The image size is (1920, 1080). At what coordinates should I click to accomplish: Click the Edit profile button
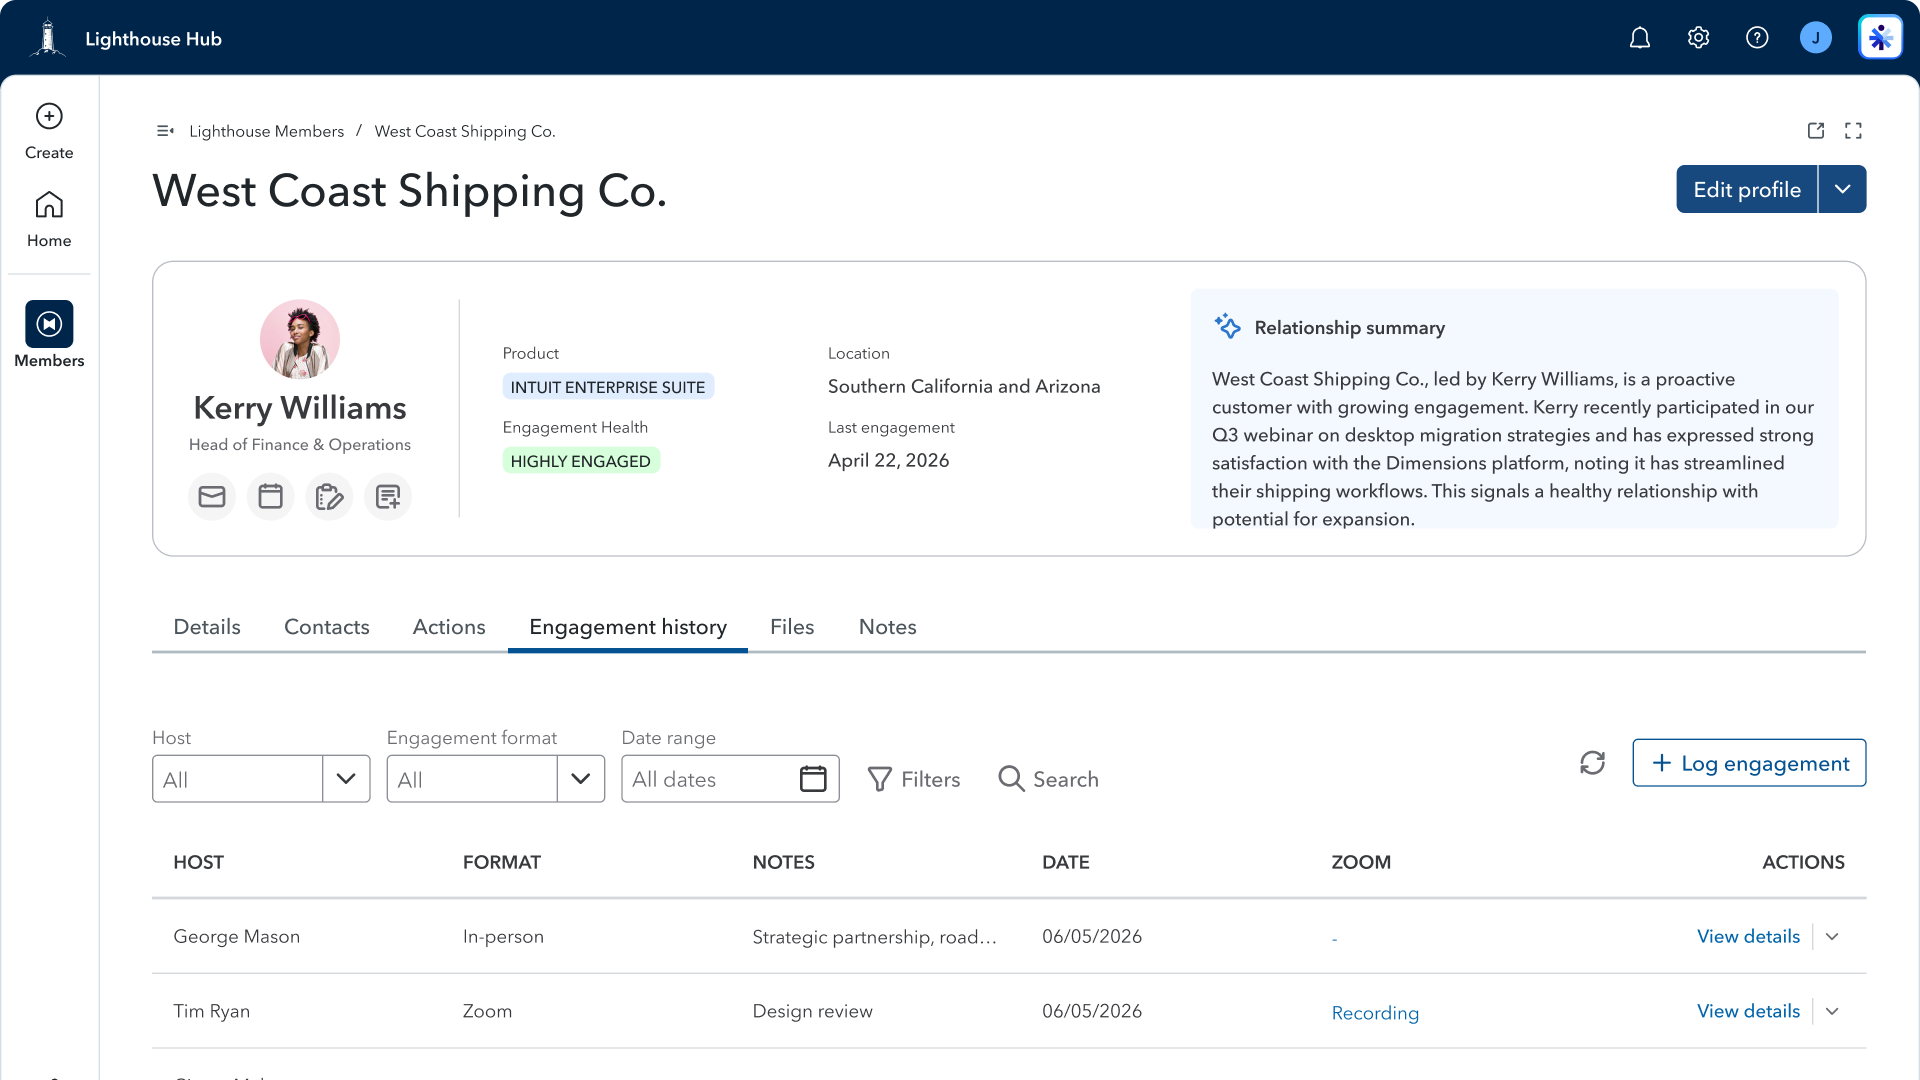coord(1746,189)
